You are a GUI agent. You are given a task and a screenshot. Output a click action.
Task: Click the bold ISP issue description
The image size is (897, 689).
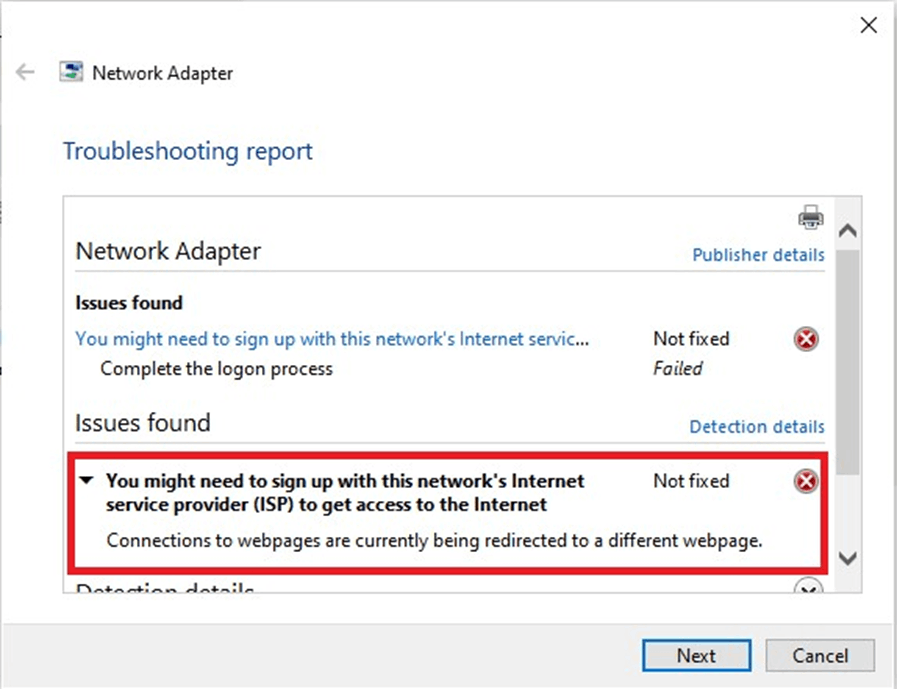pos(345,493)
